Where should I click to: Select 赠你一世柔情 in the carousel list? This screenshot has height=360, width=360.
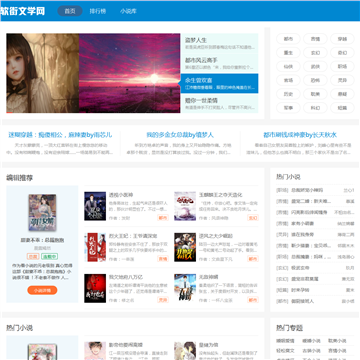click(x=219, y=103)
